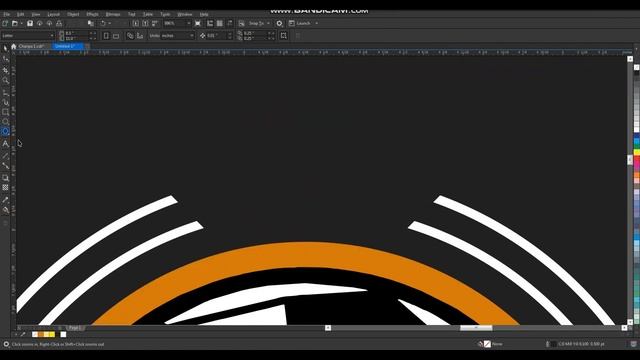The height and width of the screenshot is (360, 640).
Task: Select the Parallel Dimension tool
Action: [x=5, y=156]
